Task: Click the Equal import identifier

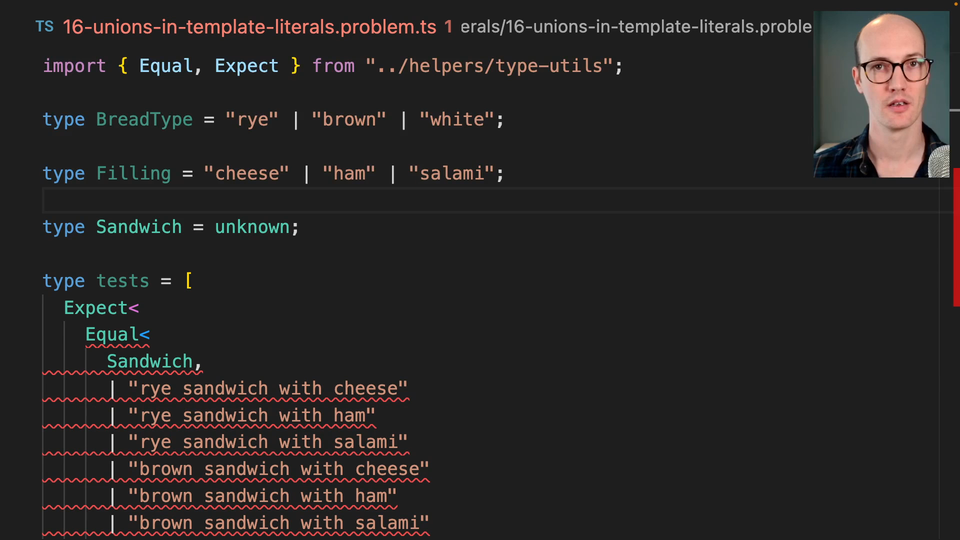Action: pos(170,66)
